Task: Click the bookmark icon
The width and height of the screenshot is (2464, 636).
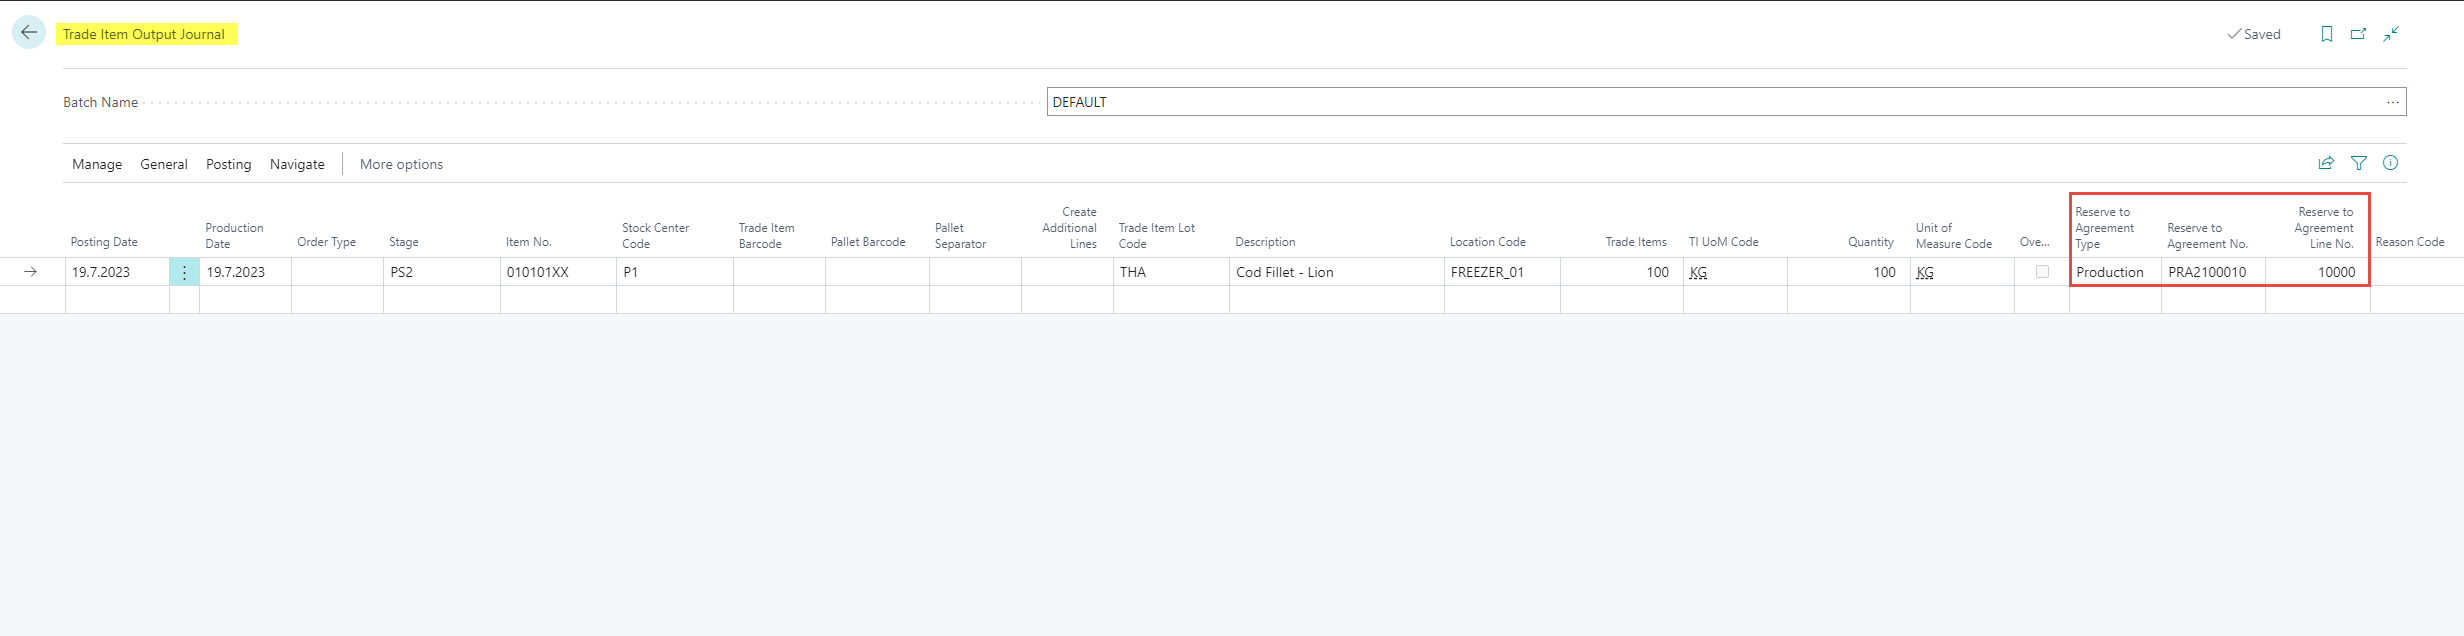Action: [2326, 34]
